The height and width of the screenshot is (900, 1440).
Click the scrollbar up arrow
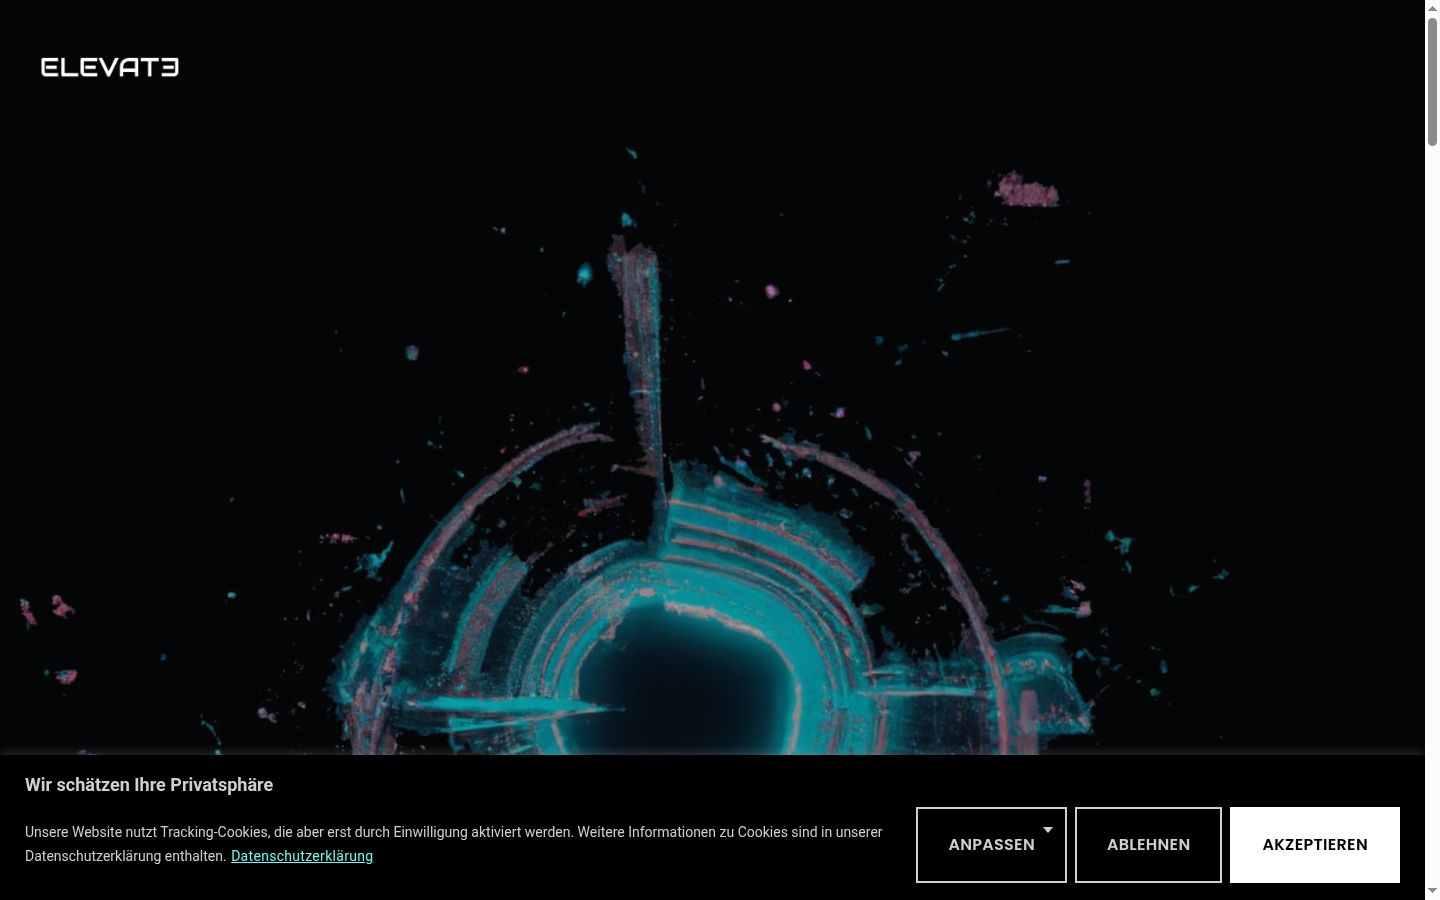coord(1432,8)
